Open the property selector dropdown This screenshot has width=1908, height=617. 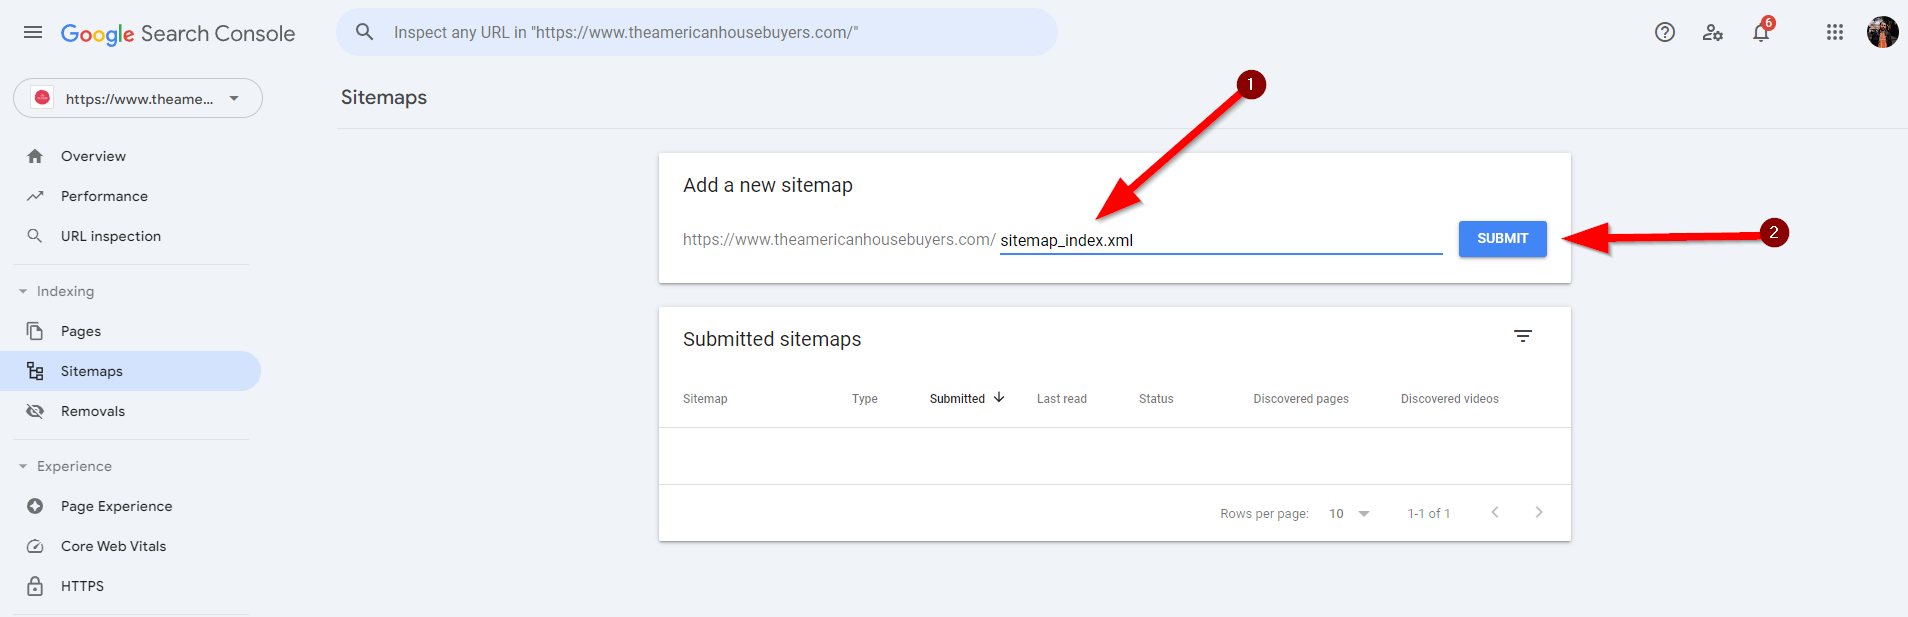click(138, 98)
